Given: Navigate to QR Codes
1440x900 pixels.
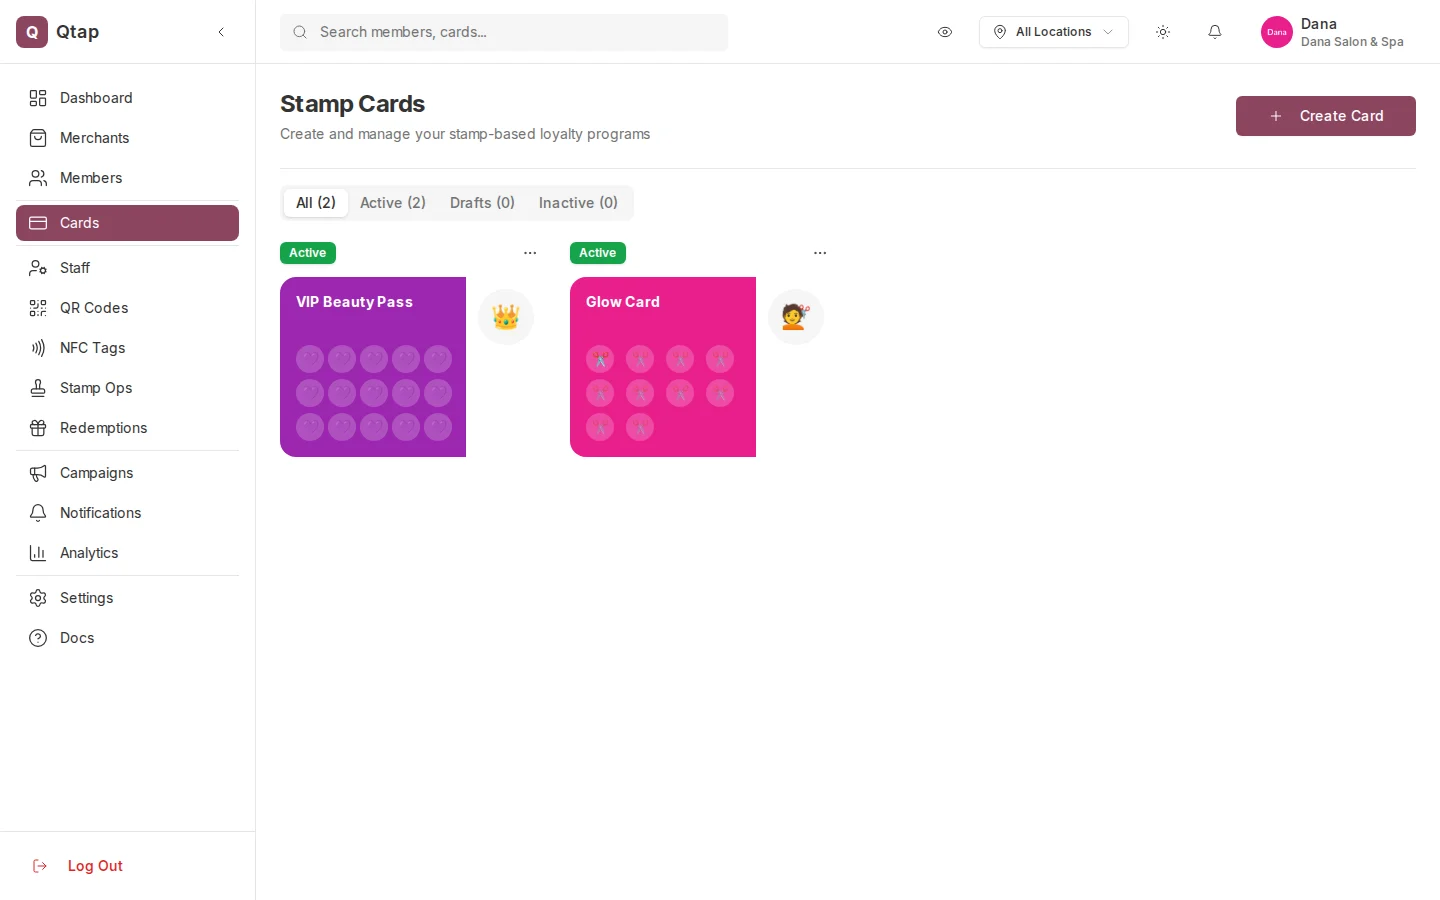Looking at the screenshot, I should coord(127,308).
